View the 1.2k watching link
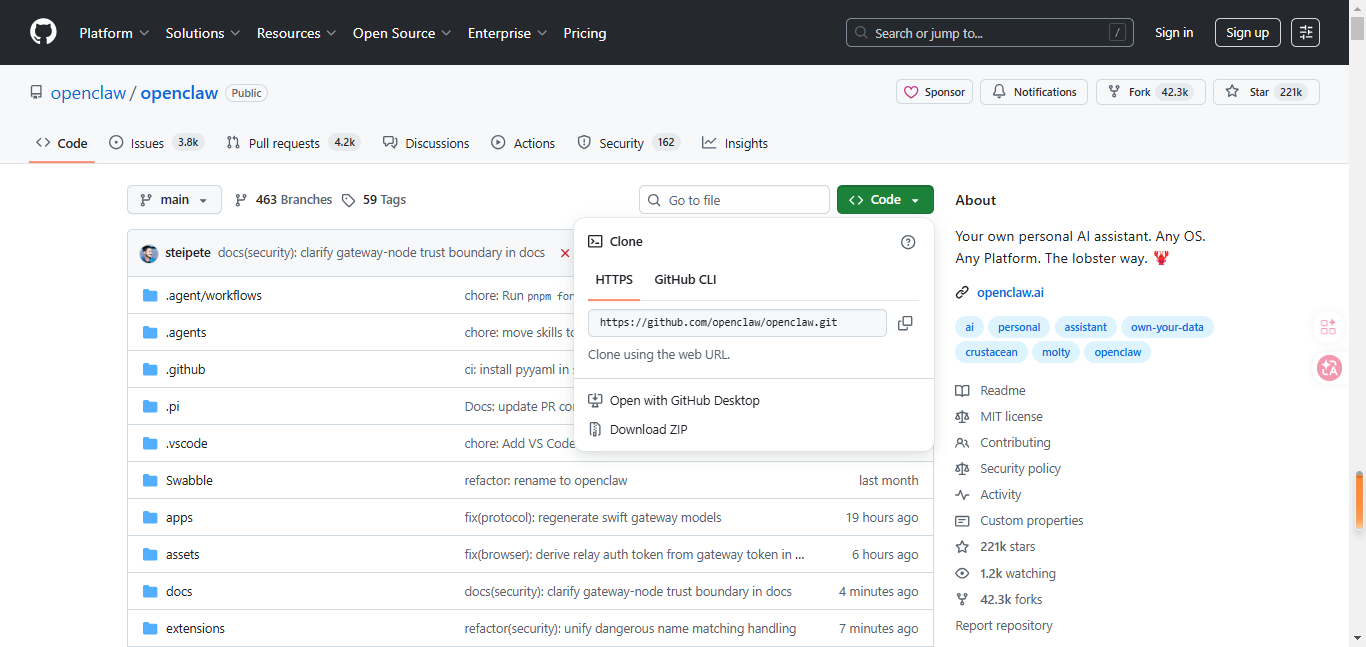Screen dimensions: 1366x647 [1005, 573]
